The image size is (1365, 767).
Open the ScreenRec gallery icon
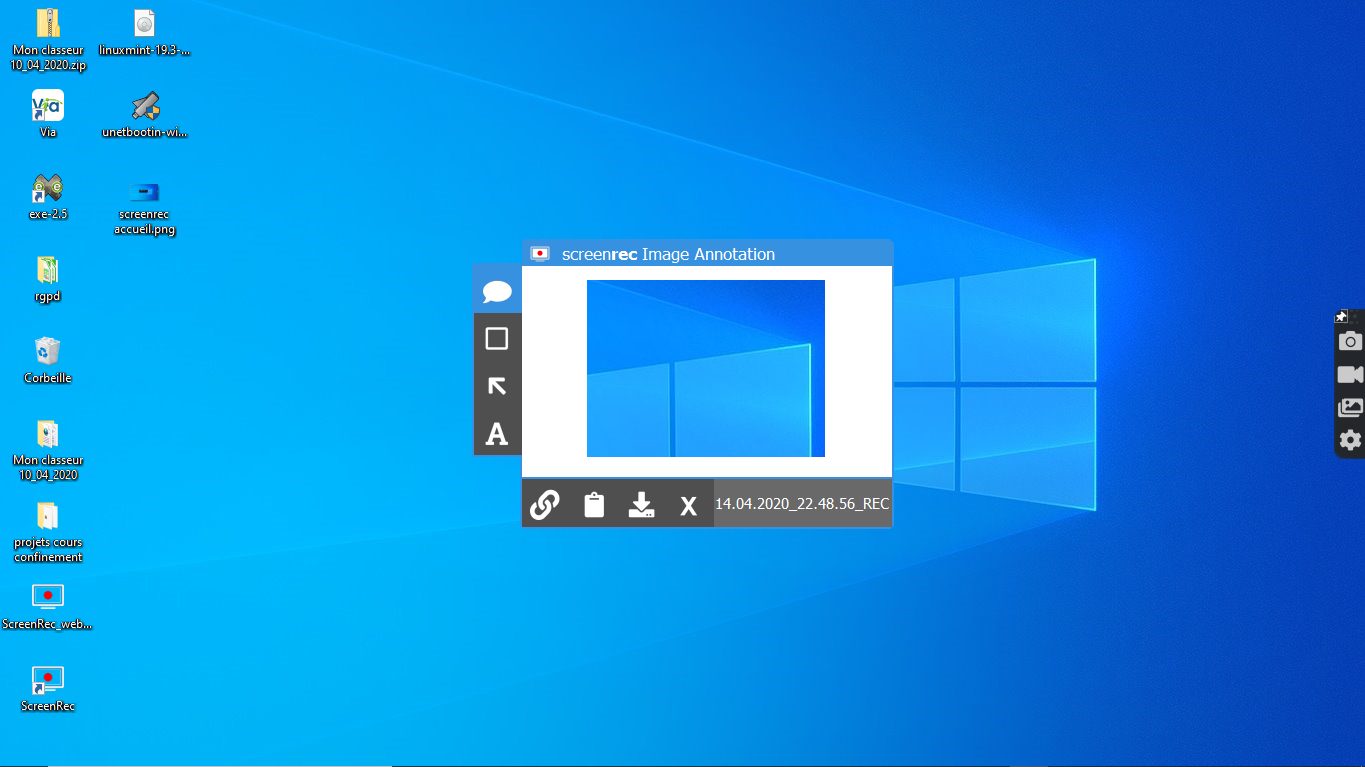1350,407
